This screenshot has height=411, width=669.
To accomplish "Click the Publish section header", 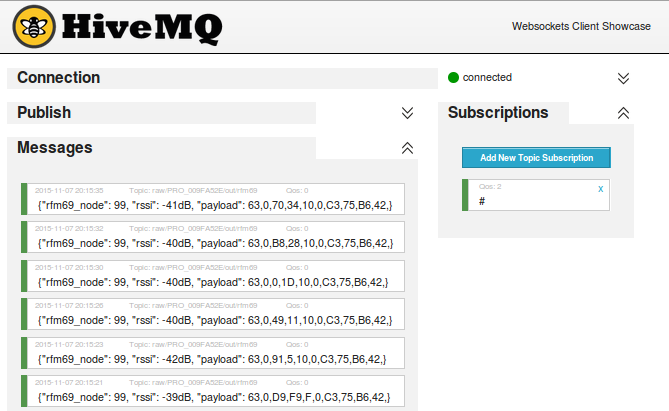I will [44, 113].
